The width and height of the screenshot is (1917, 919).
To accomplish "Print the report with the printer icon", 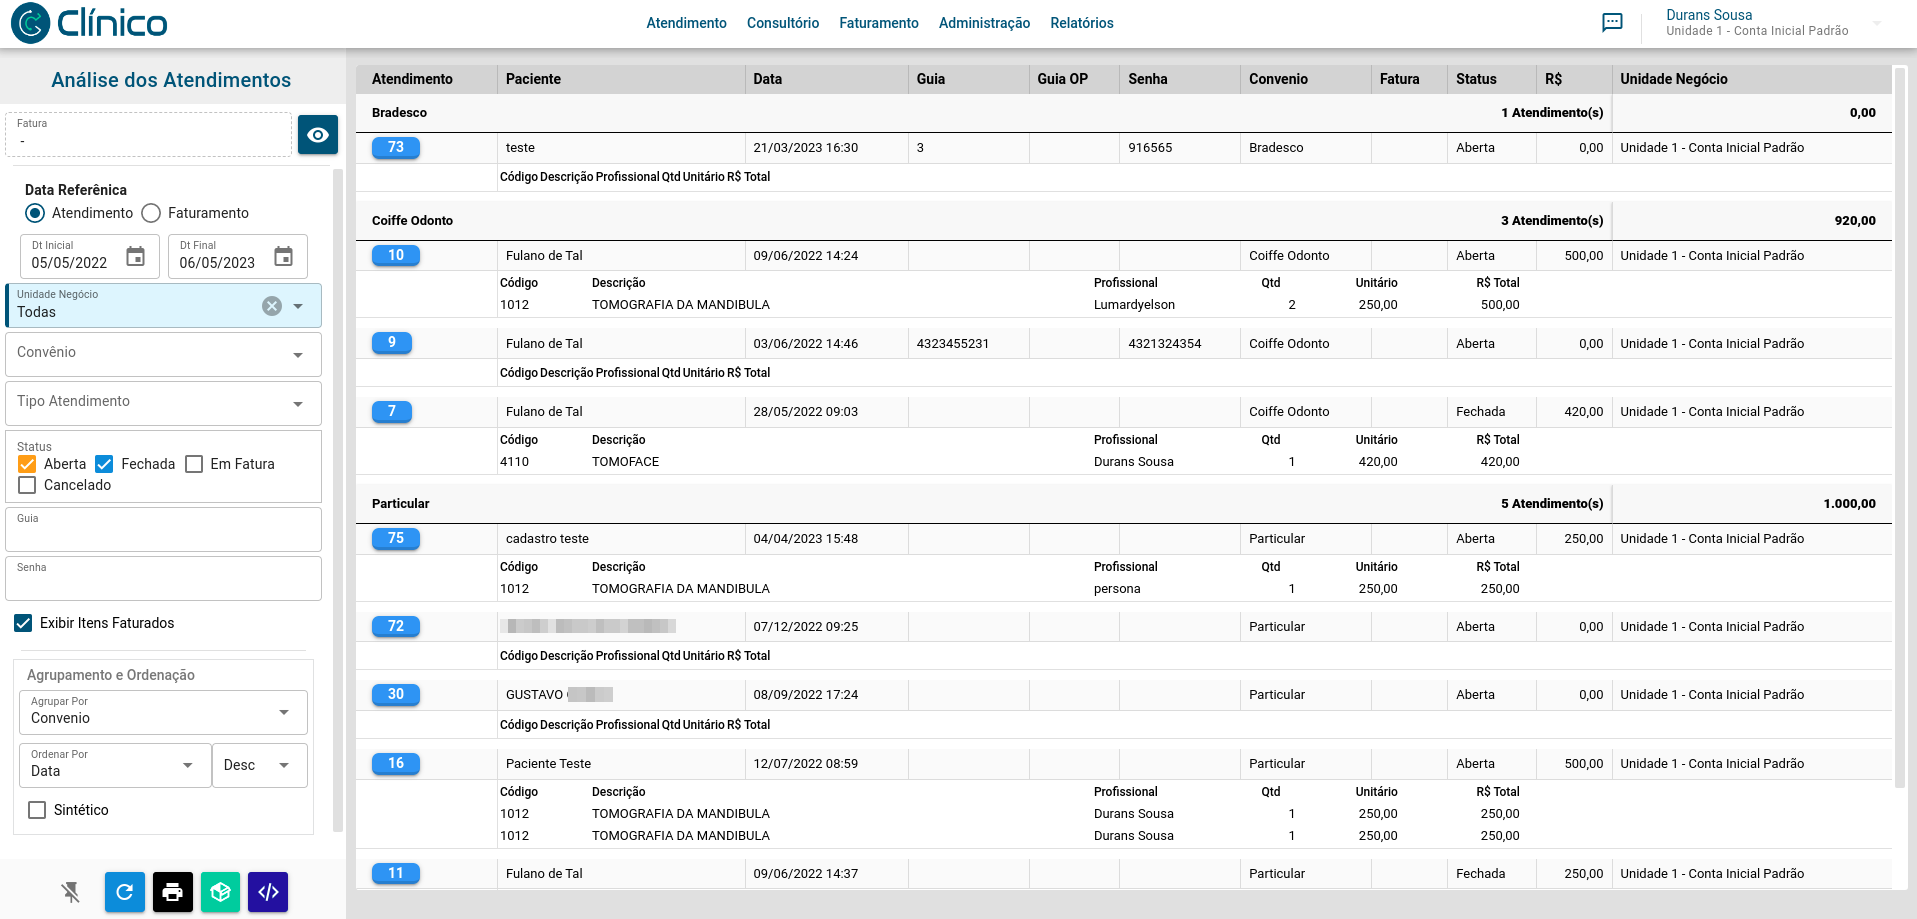I will coord(173,892).
